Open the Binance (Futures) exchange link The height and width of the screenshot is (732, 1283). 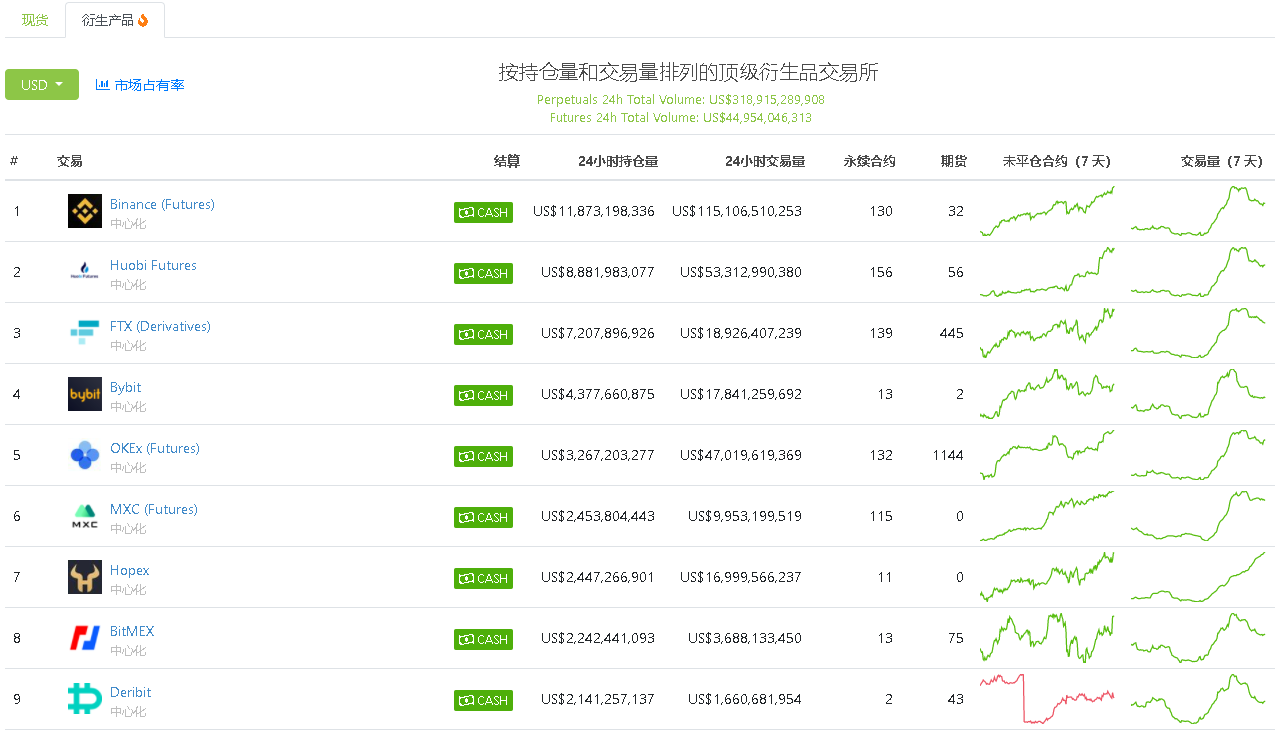click(x=162, y=204)
